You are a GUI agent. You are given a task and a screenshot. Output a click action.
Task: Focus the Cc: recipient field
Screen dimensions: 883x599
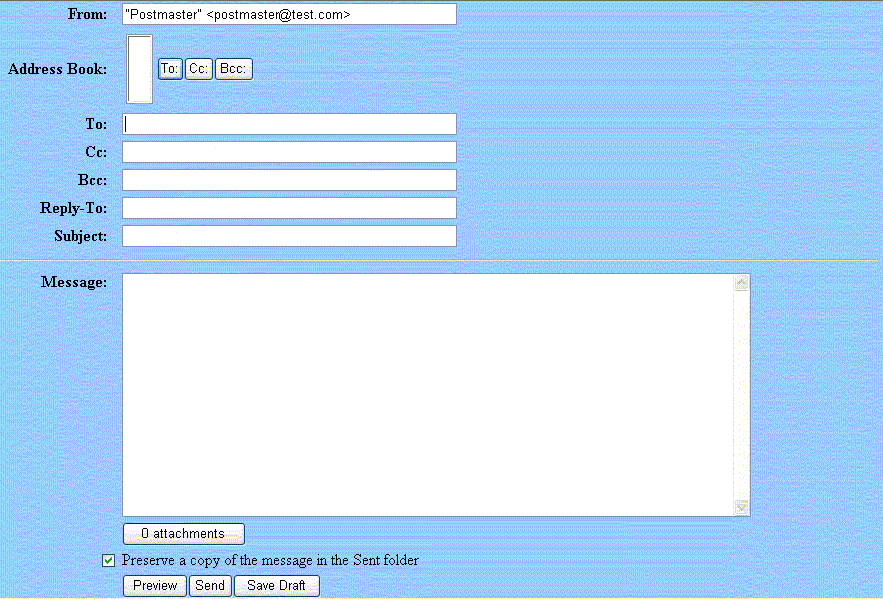(x=289, y=152)
